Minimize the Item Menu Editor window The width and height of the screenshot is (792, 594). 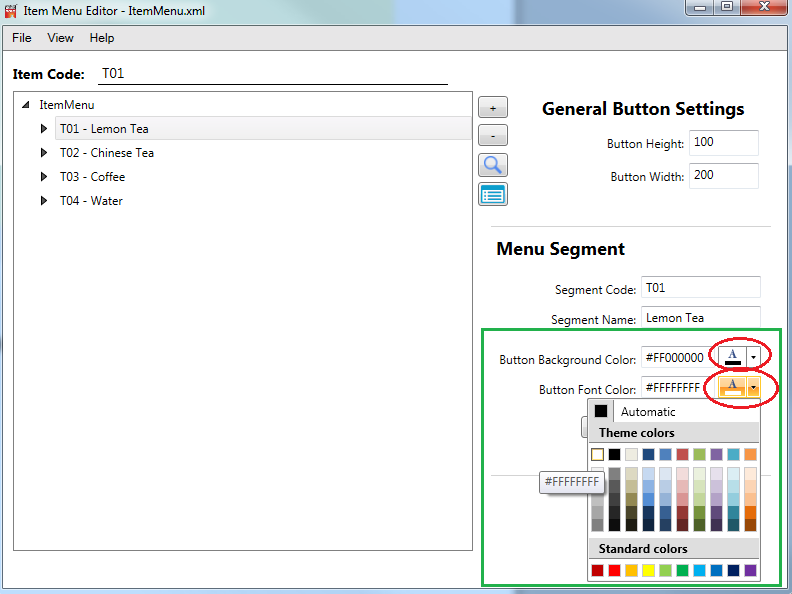coord(700,7)
